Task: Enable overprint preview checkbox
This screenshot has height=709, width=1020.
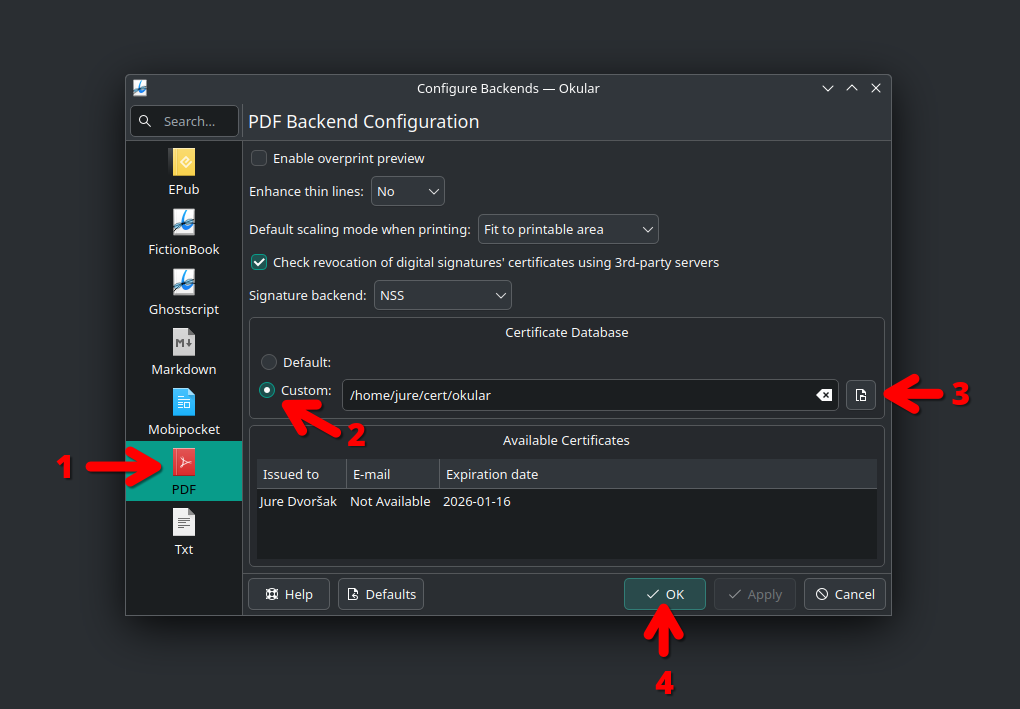Action: (x=259, y=158)
